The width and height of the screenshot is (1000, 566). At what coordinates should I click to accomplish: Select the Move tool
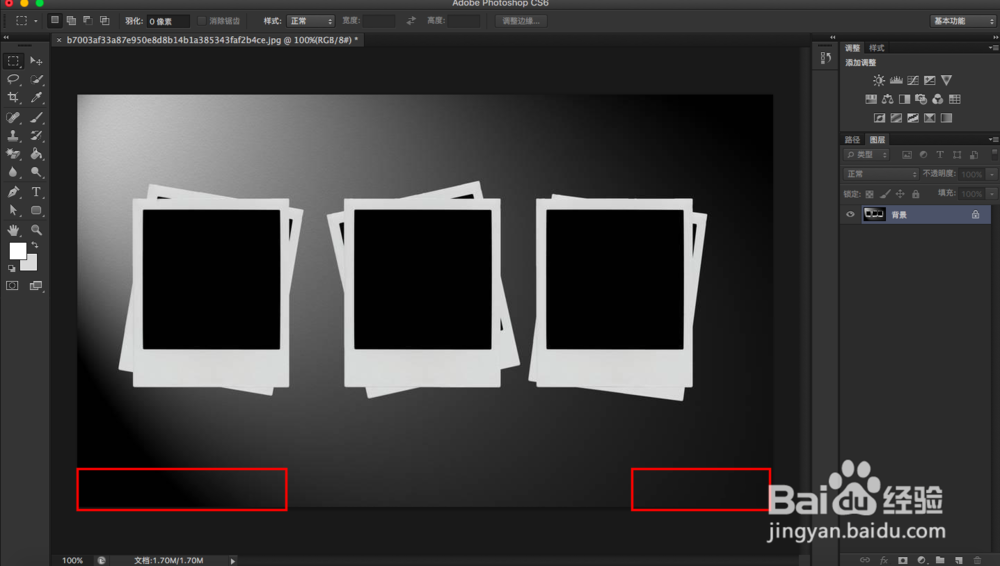36,61
